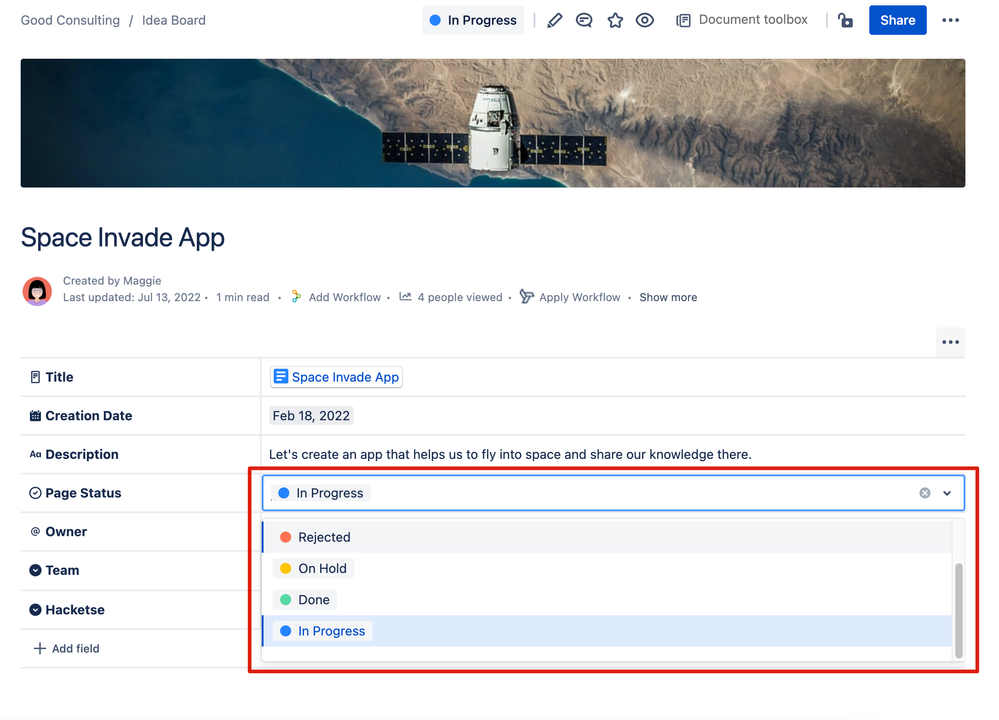Click Maggie's avatar picture

[37, 291]
